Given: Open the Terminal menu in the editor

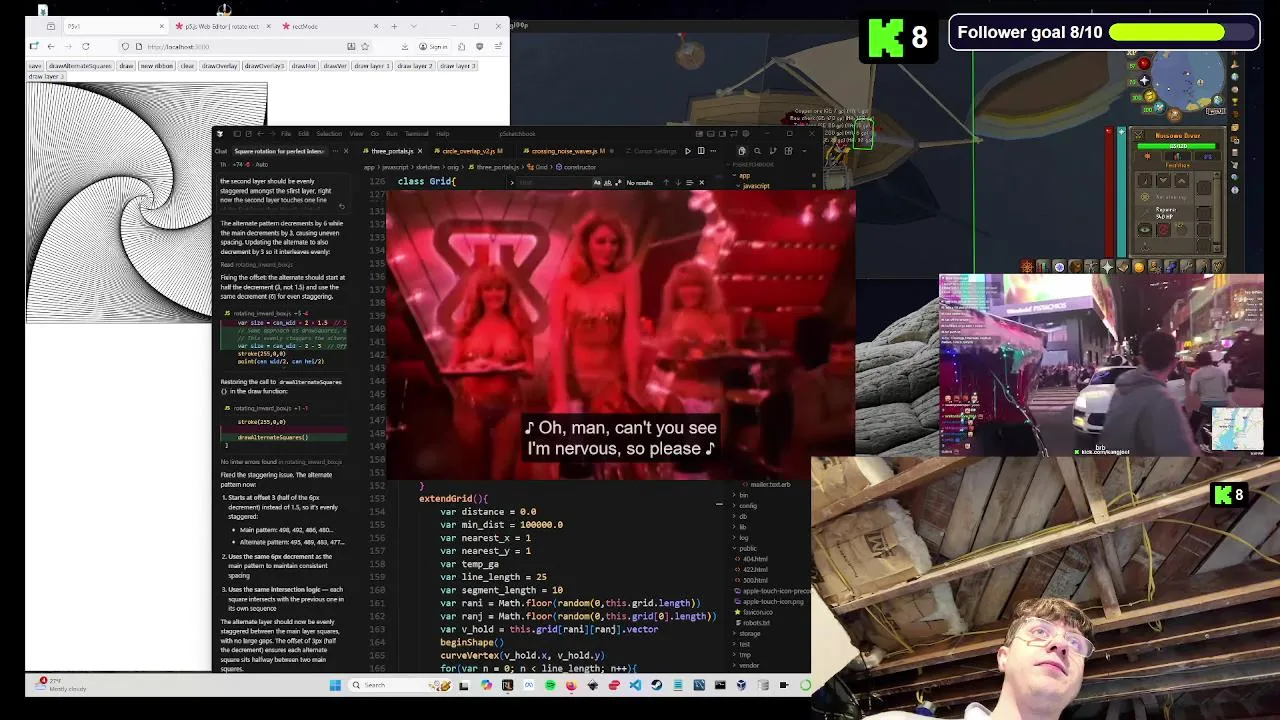Looking at the screenshot, I should tap(417, 133).
